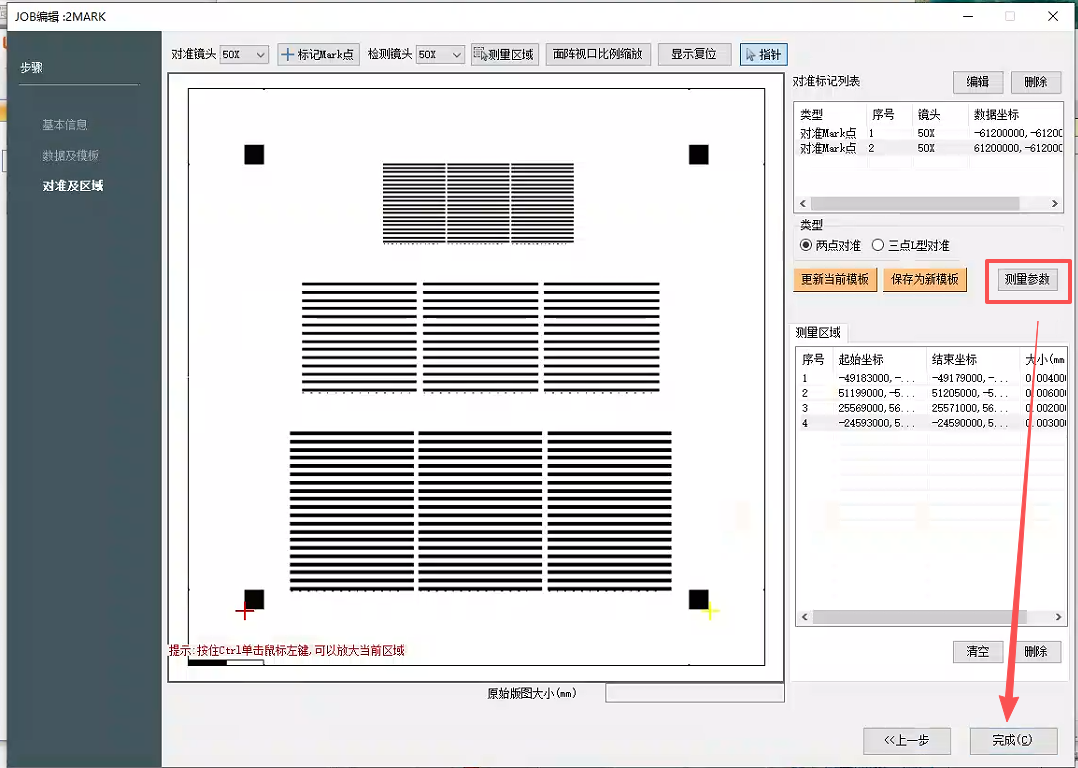Click the top-left black alignment square
This screenshot has height=768, width=1078.
click(x=254, y=154)
